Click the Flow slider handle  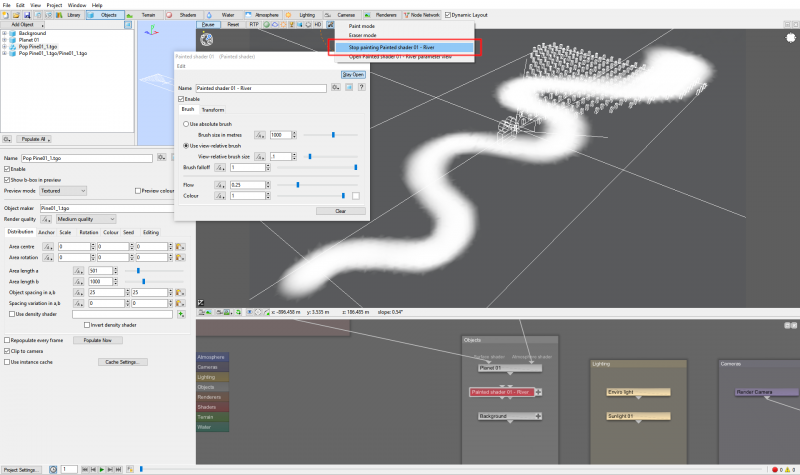pos(298,185)
